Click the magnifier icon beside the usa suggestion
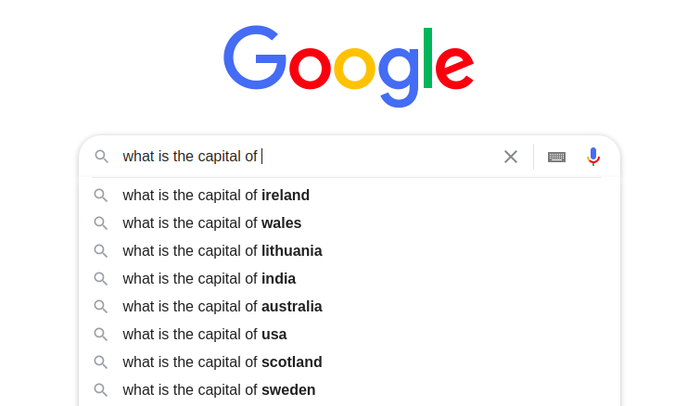Screen dimensions: 700x406 click(x=100, y=334)
